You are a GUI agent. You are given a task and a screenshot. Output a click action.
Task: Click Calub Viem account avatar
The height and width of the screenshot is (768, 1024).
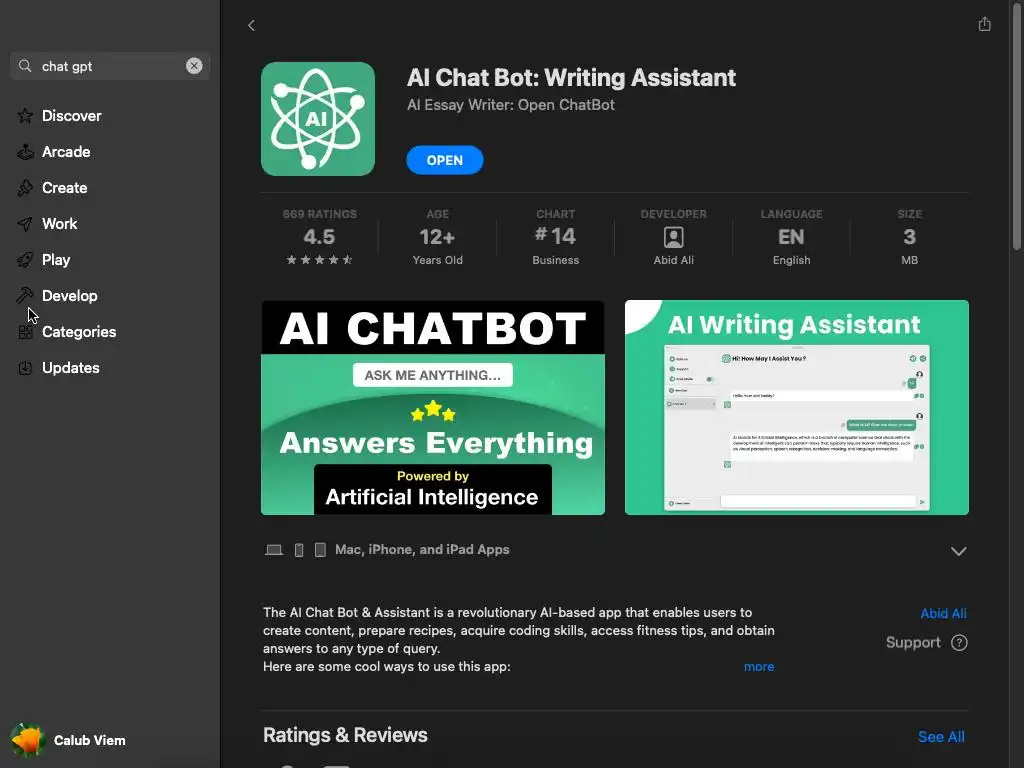[x=27, y=741]
